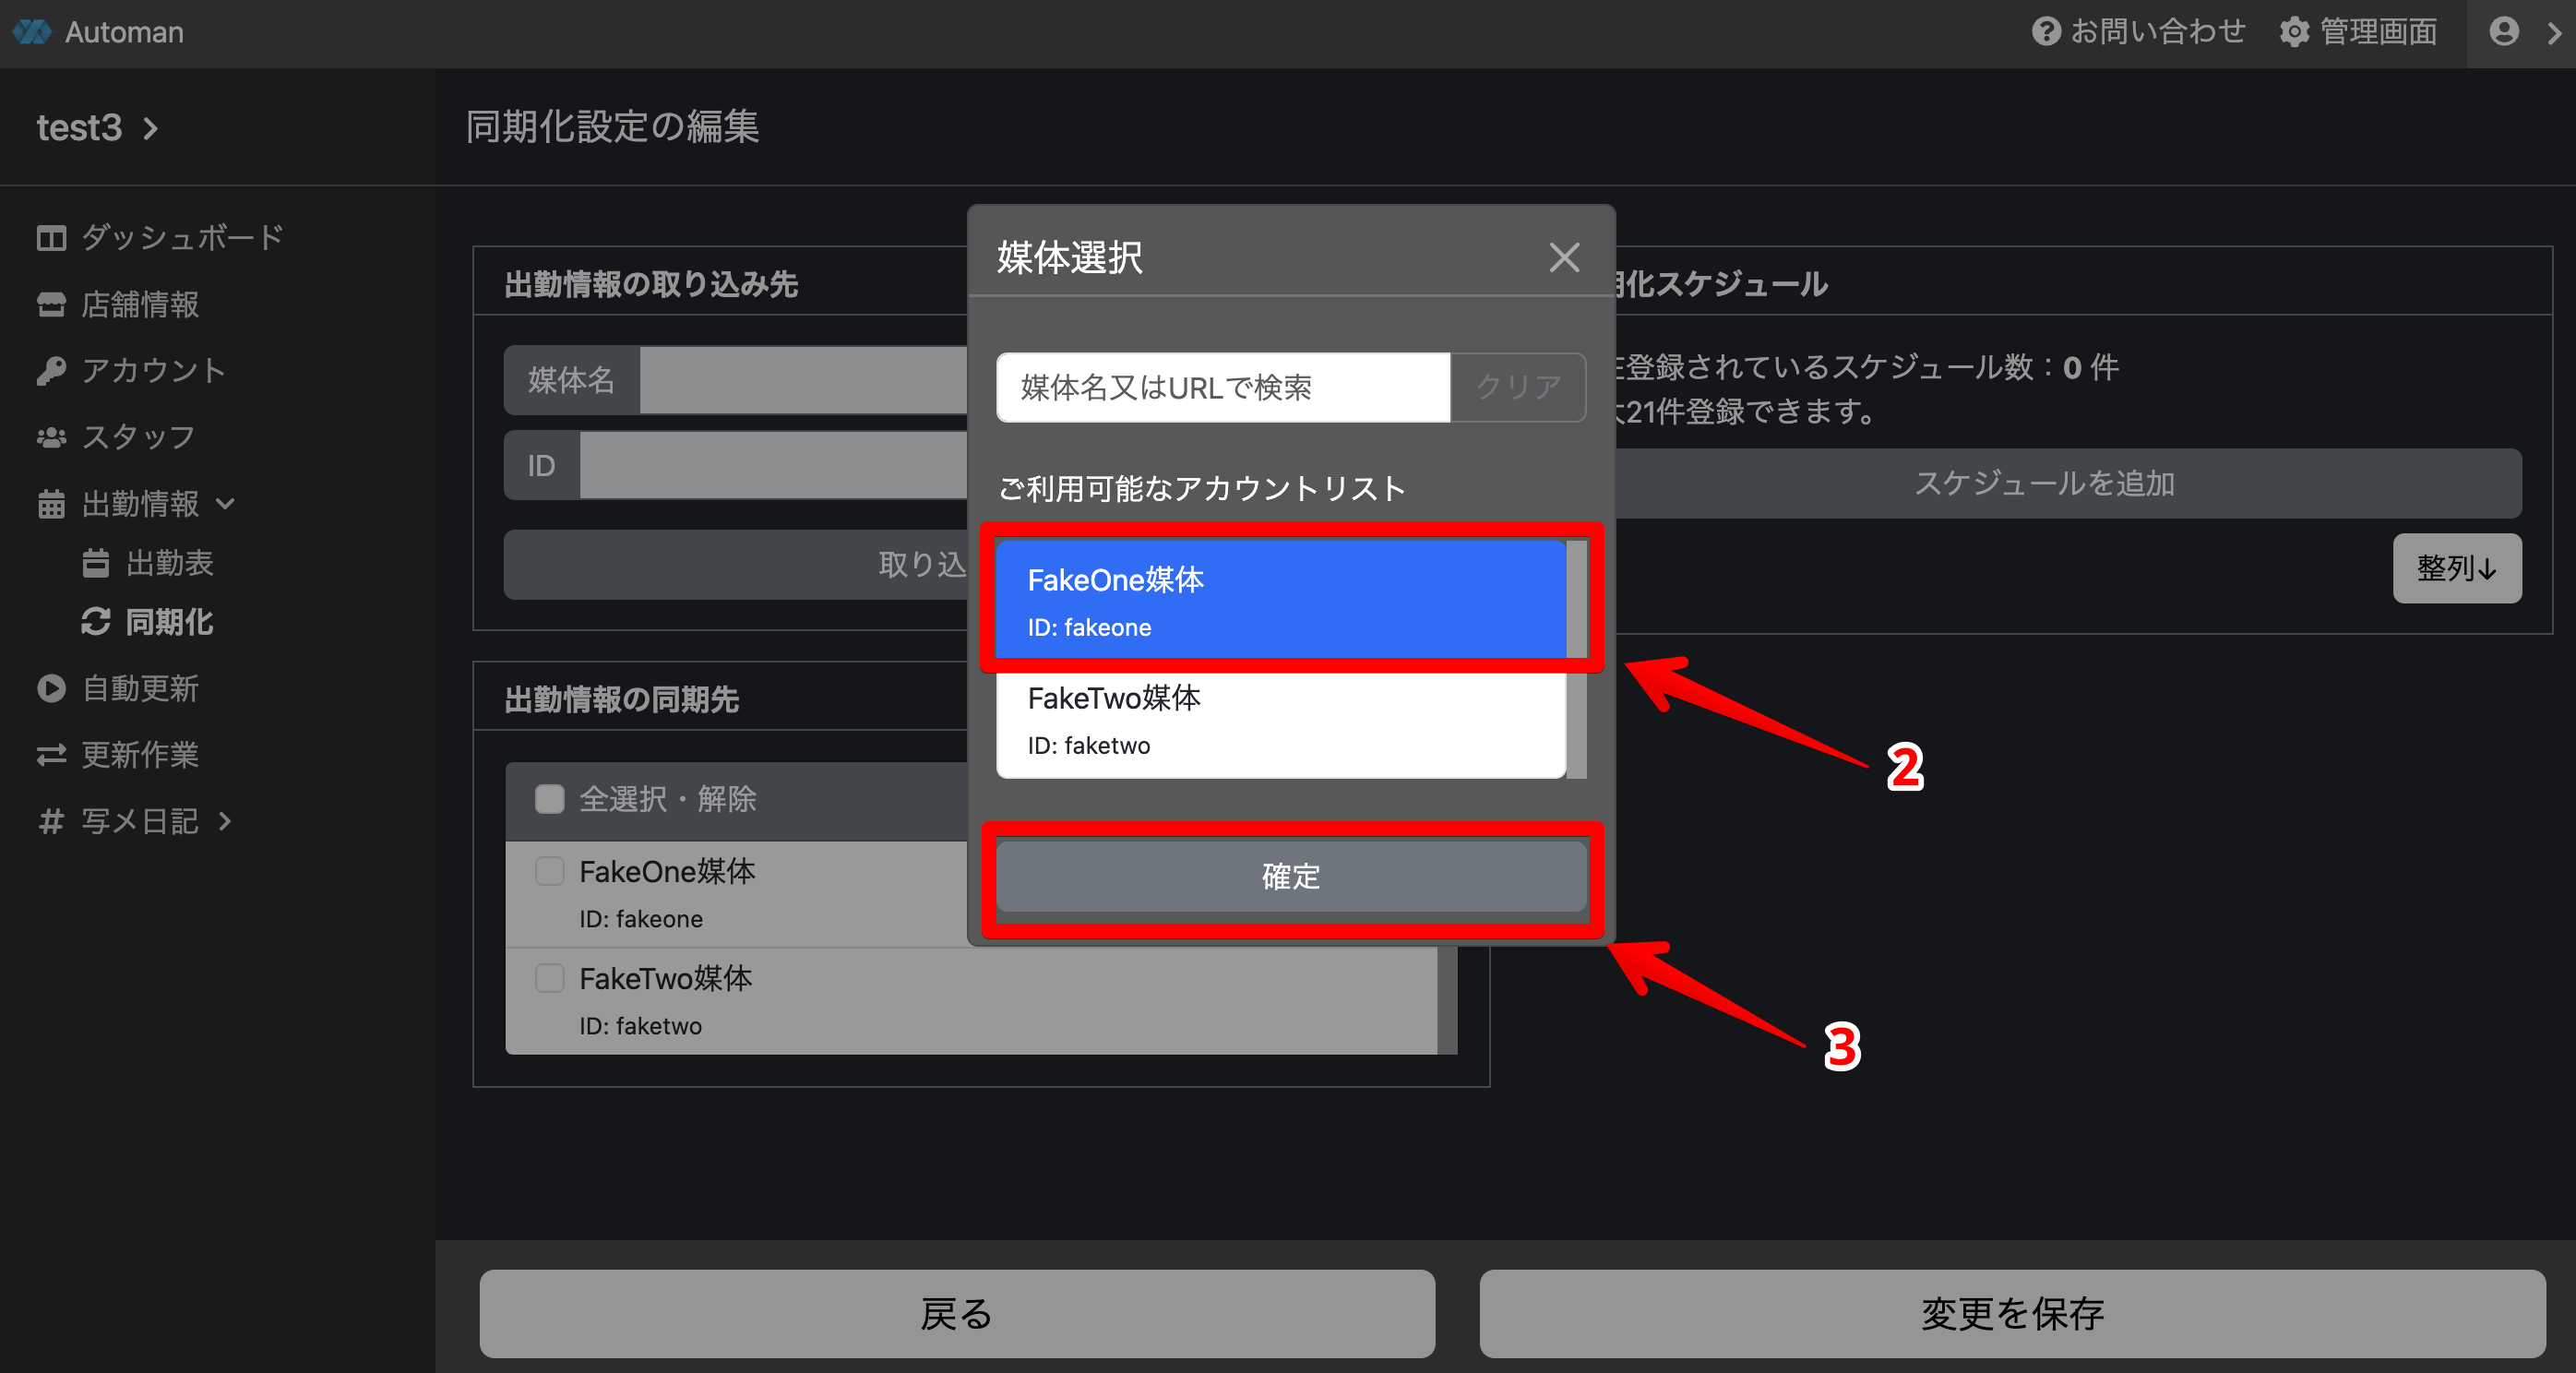Click the 変更を保存 button
This screenshot has width=2576, height=1373.
tap(2011, 1313)
